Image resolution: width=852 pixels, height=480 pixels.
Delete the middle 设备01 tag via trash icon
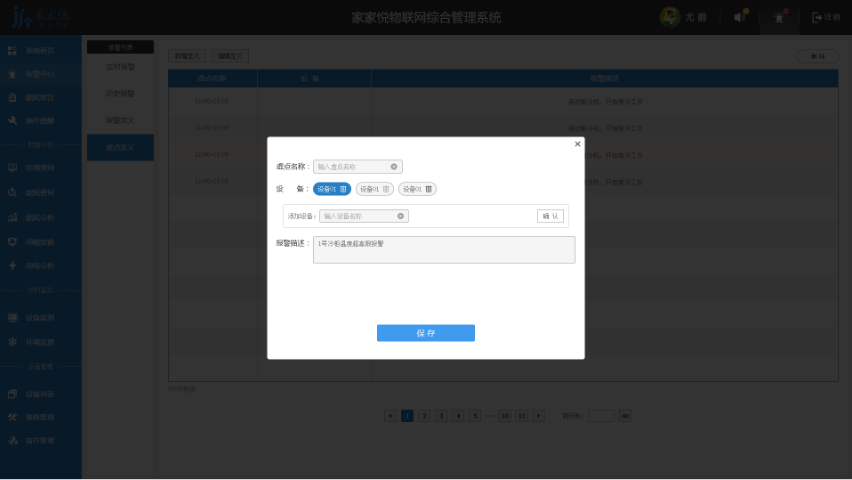pyautogui.click(x=386, y=189)
